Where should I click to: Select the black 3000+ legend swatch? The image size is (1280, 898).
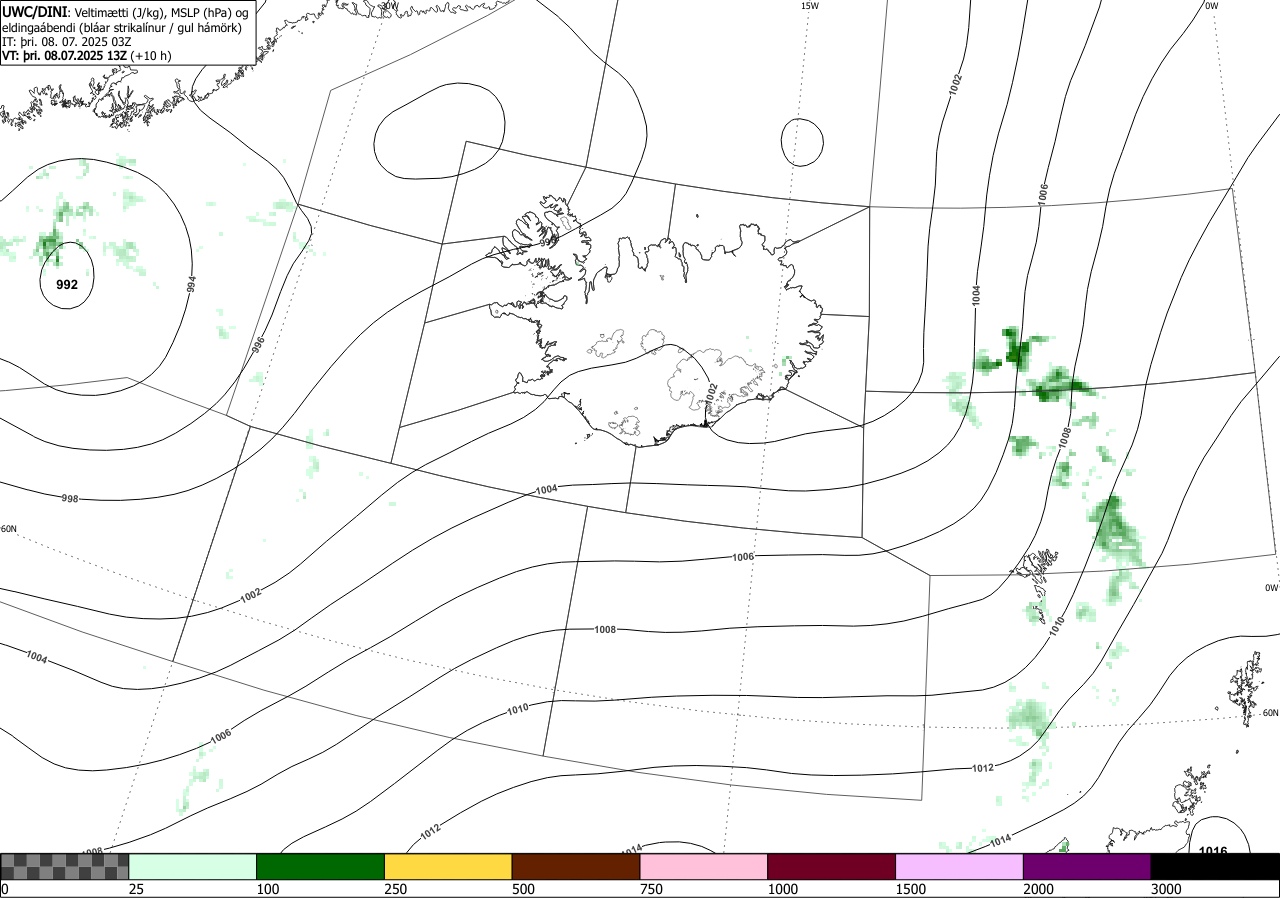coord(1216,866)
